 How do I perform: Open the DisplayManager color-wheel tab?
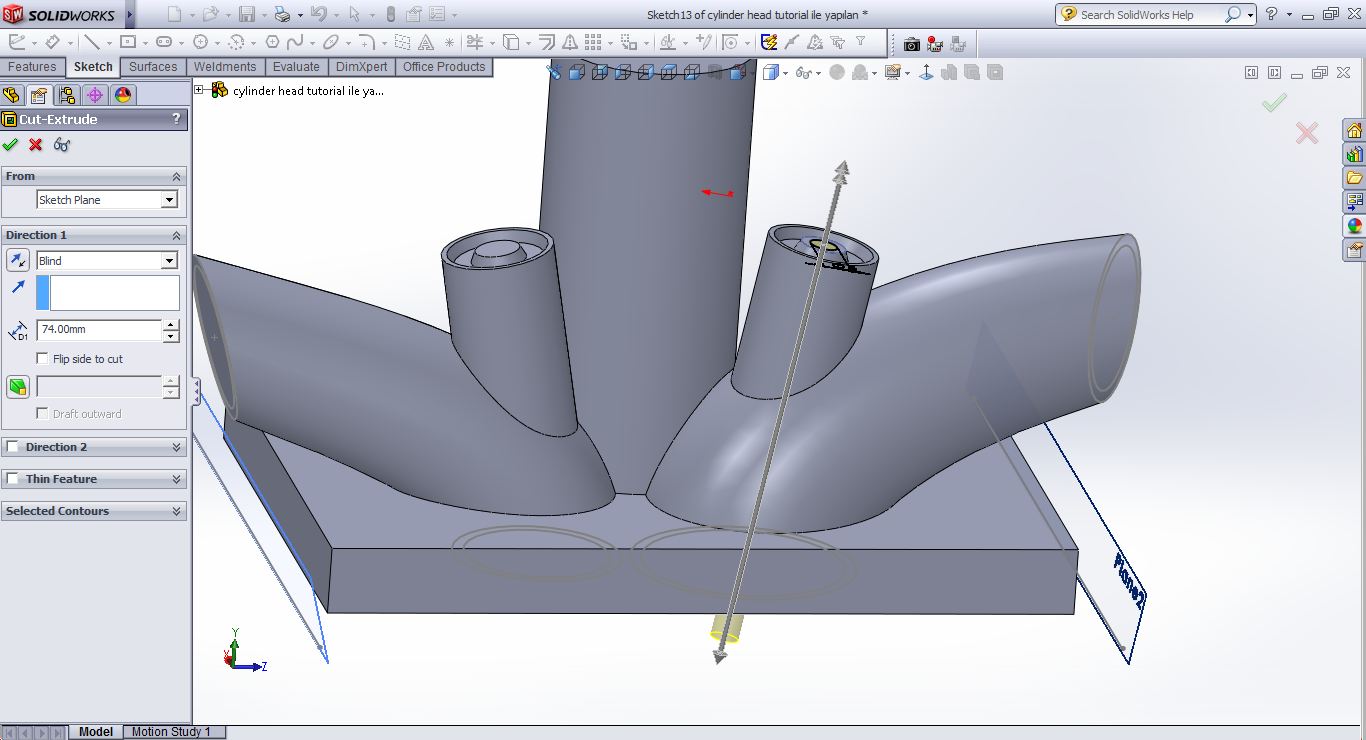(x=123, y=95)
